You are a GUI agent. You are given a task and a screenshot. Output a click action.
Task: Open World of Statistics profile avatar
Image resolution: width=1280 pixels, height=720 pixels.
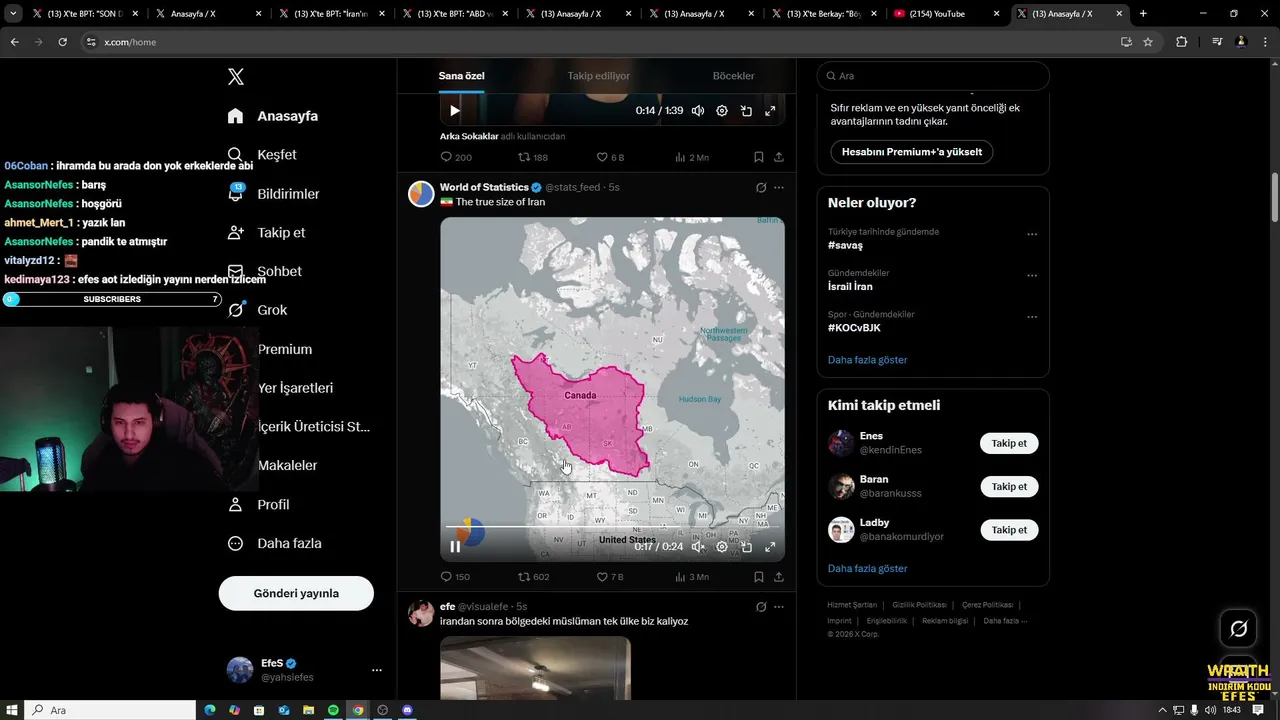(421, 194)
